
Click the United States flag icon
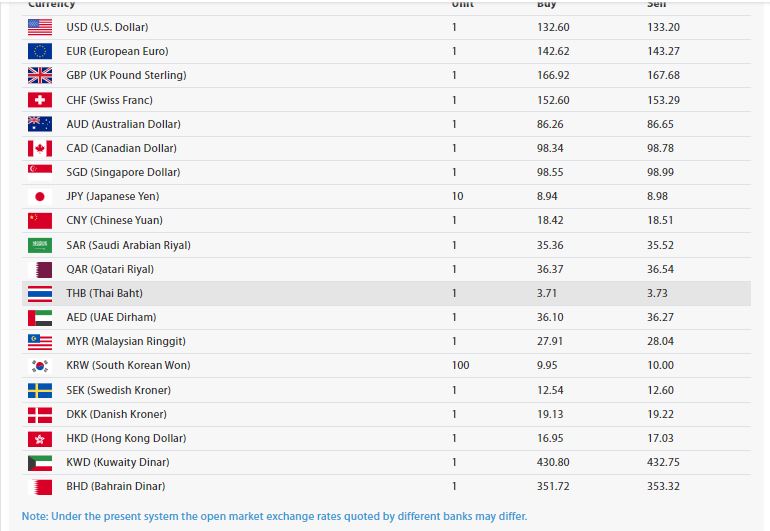[x=40, y=27]
